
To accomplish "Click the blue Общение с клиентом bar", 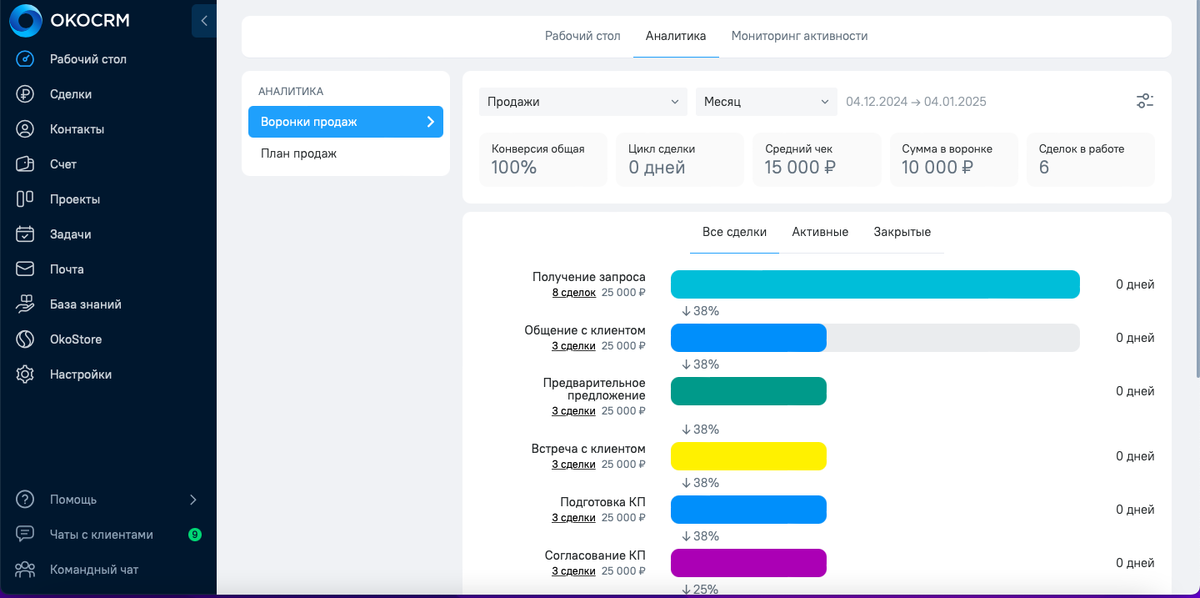I will click(748, 338).
